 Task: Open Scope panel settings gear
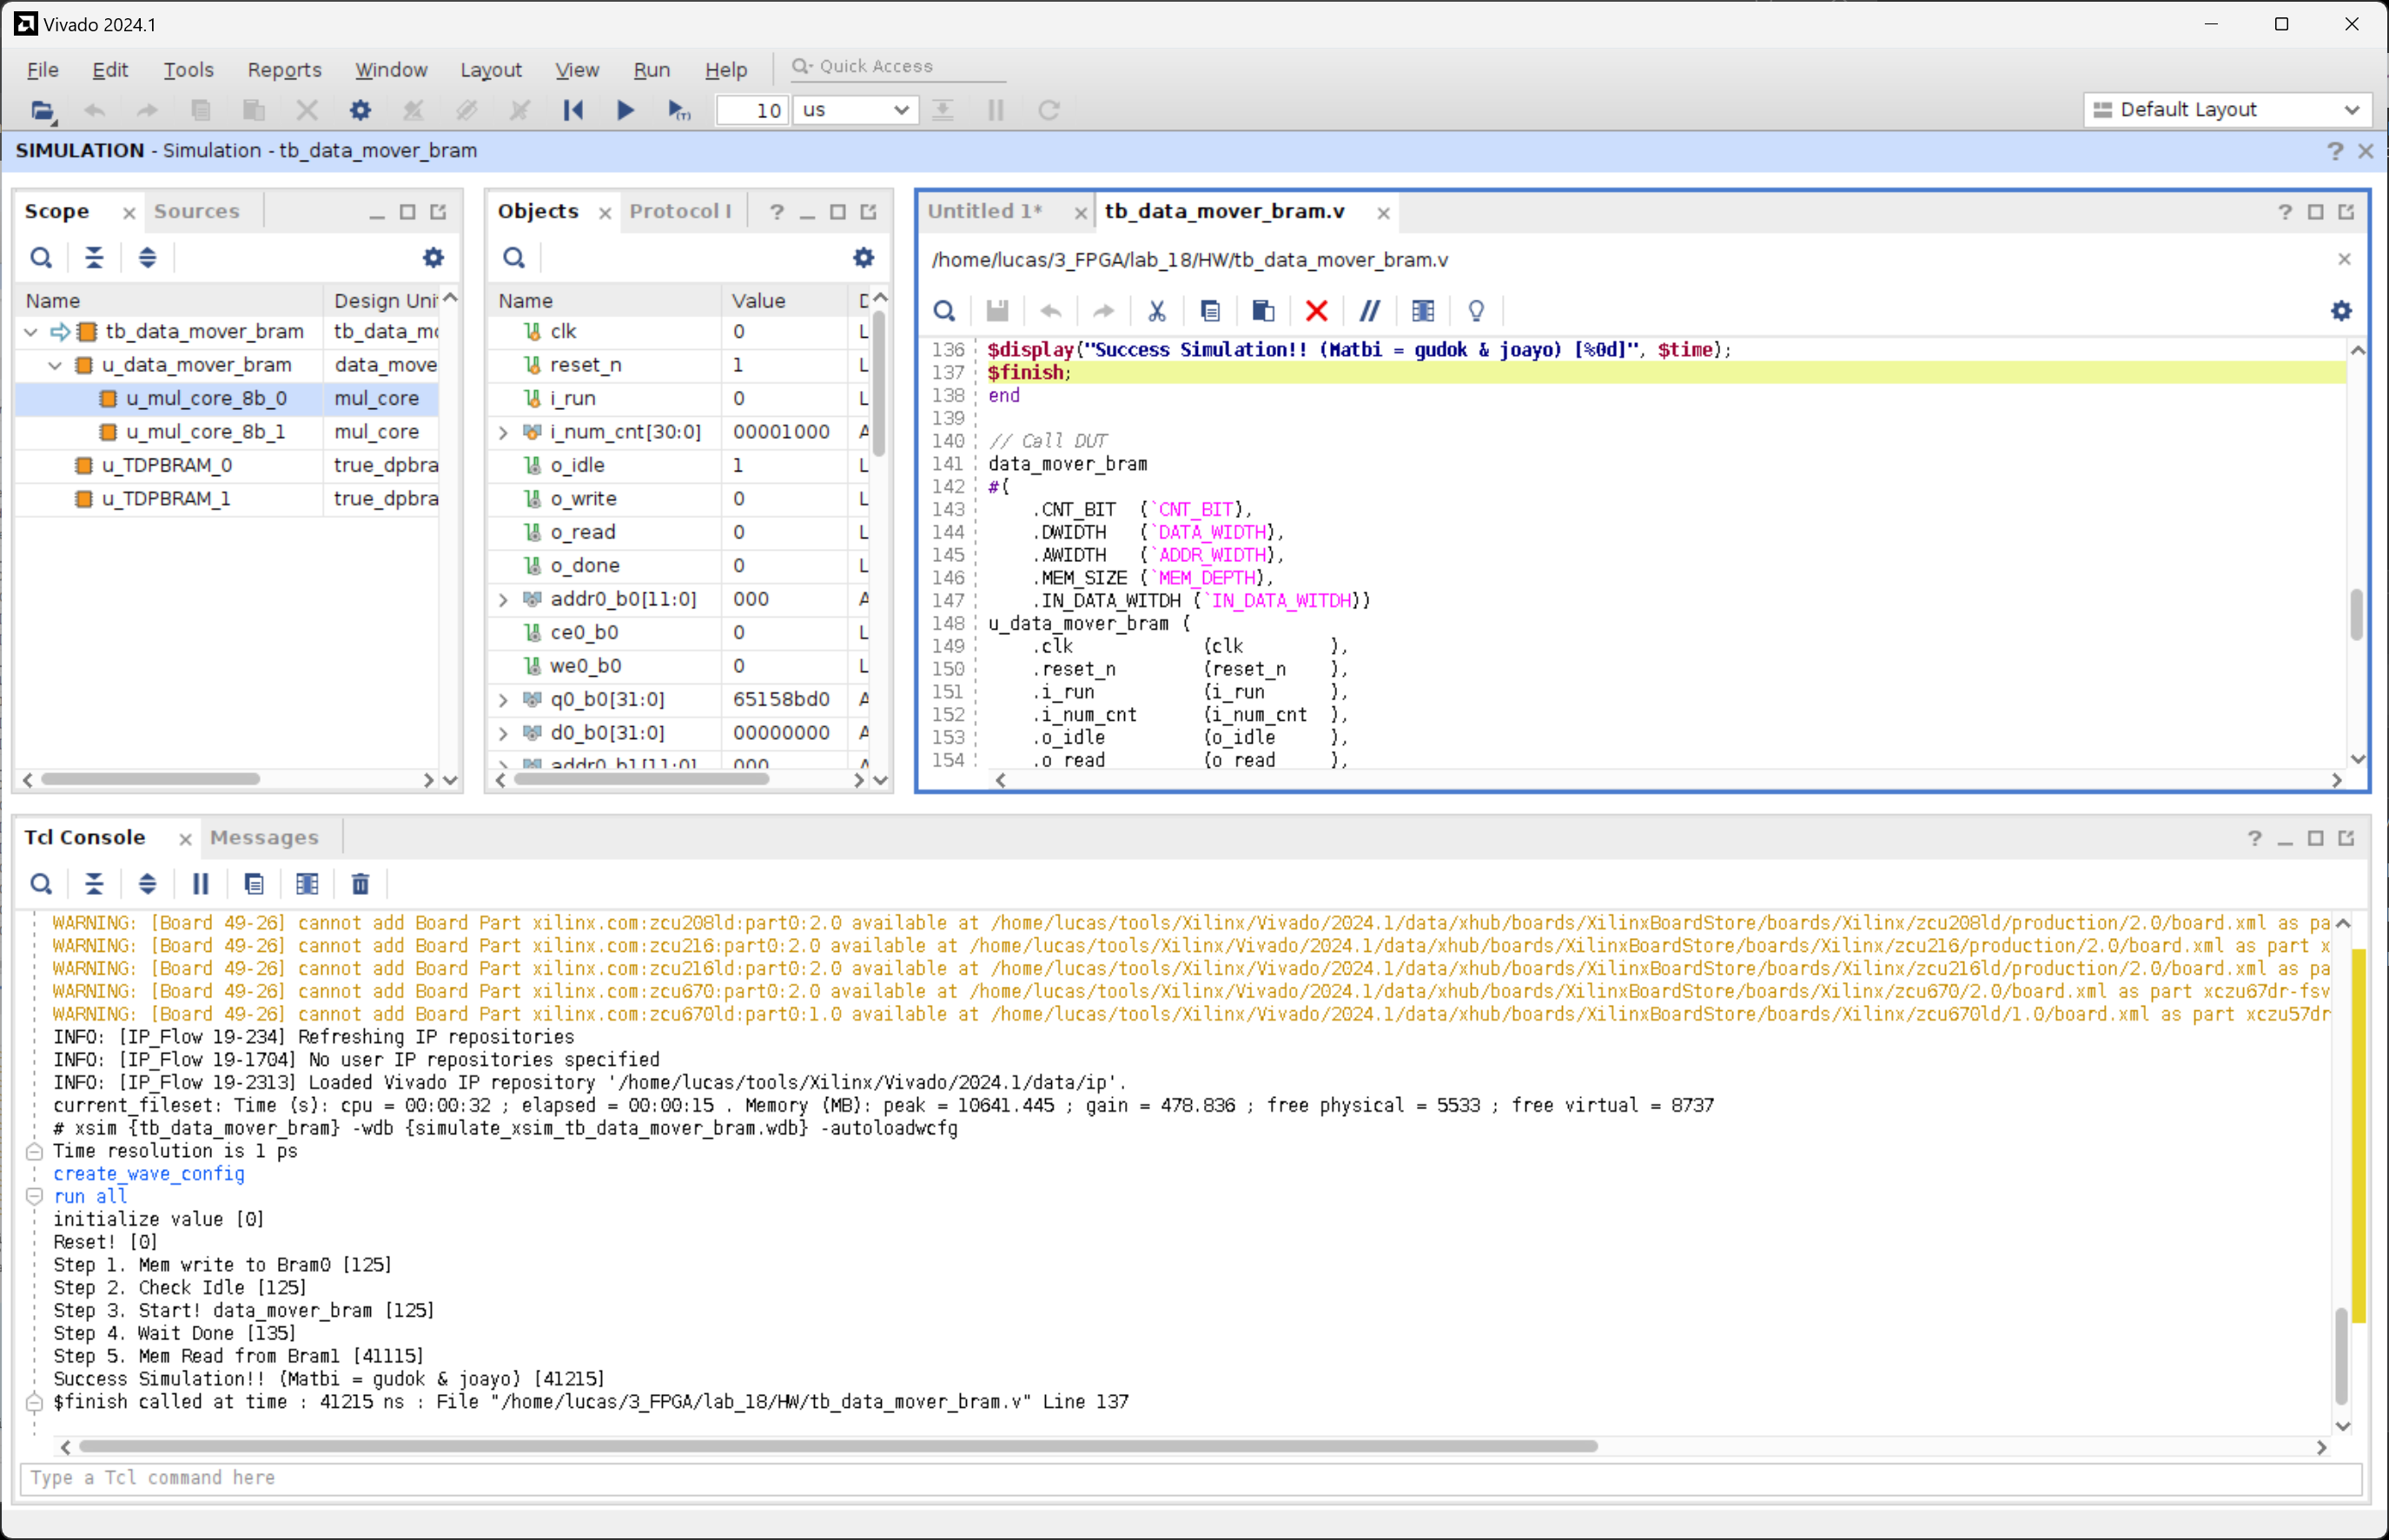pos(433,258)
